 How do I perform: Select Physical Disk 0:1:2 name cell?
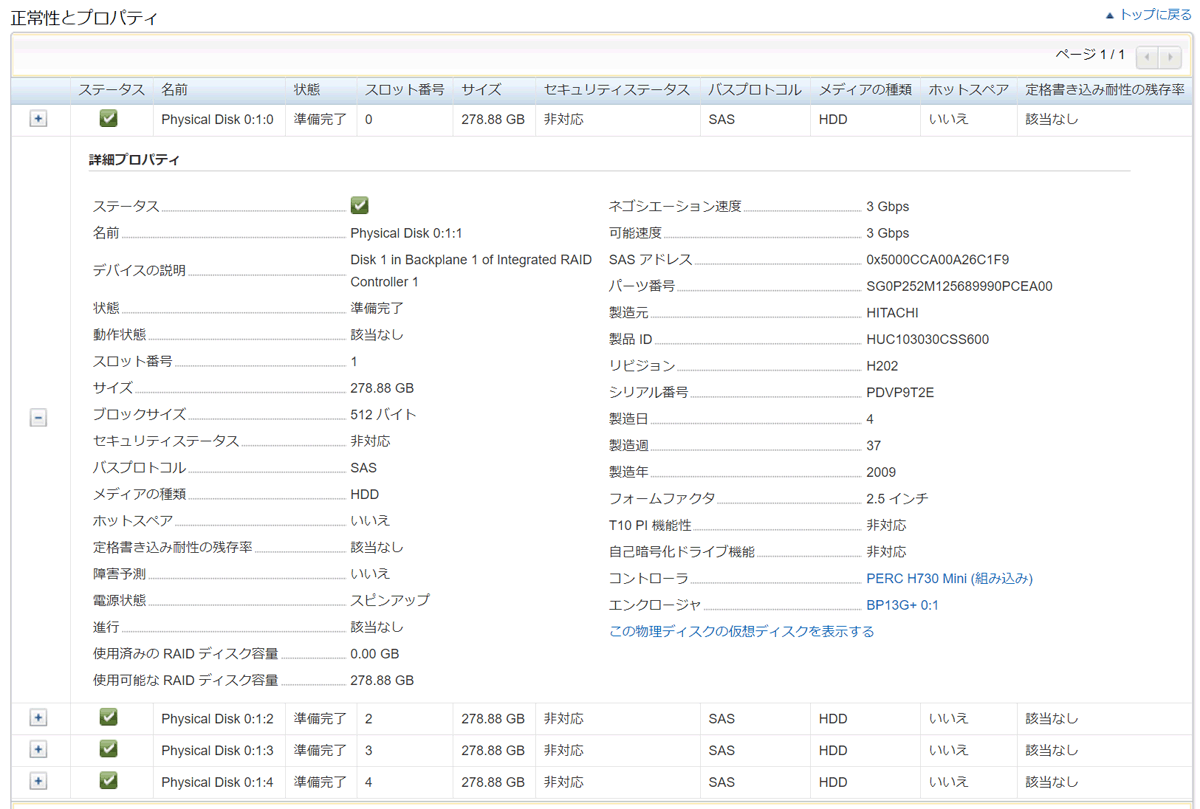point(217,718)
